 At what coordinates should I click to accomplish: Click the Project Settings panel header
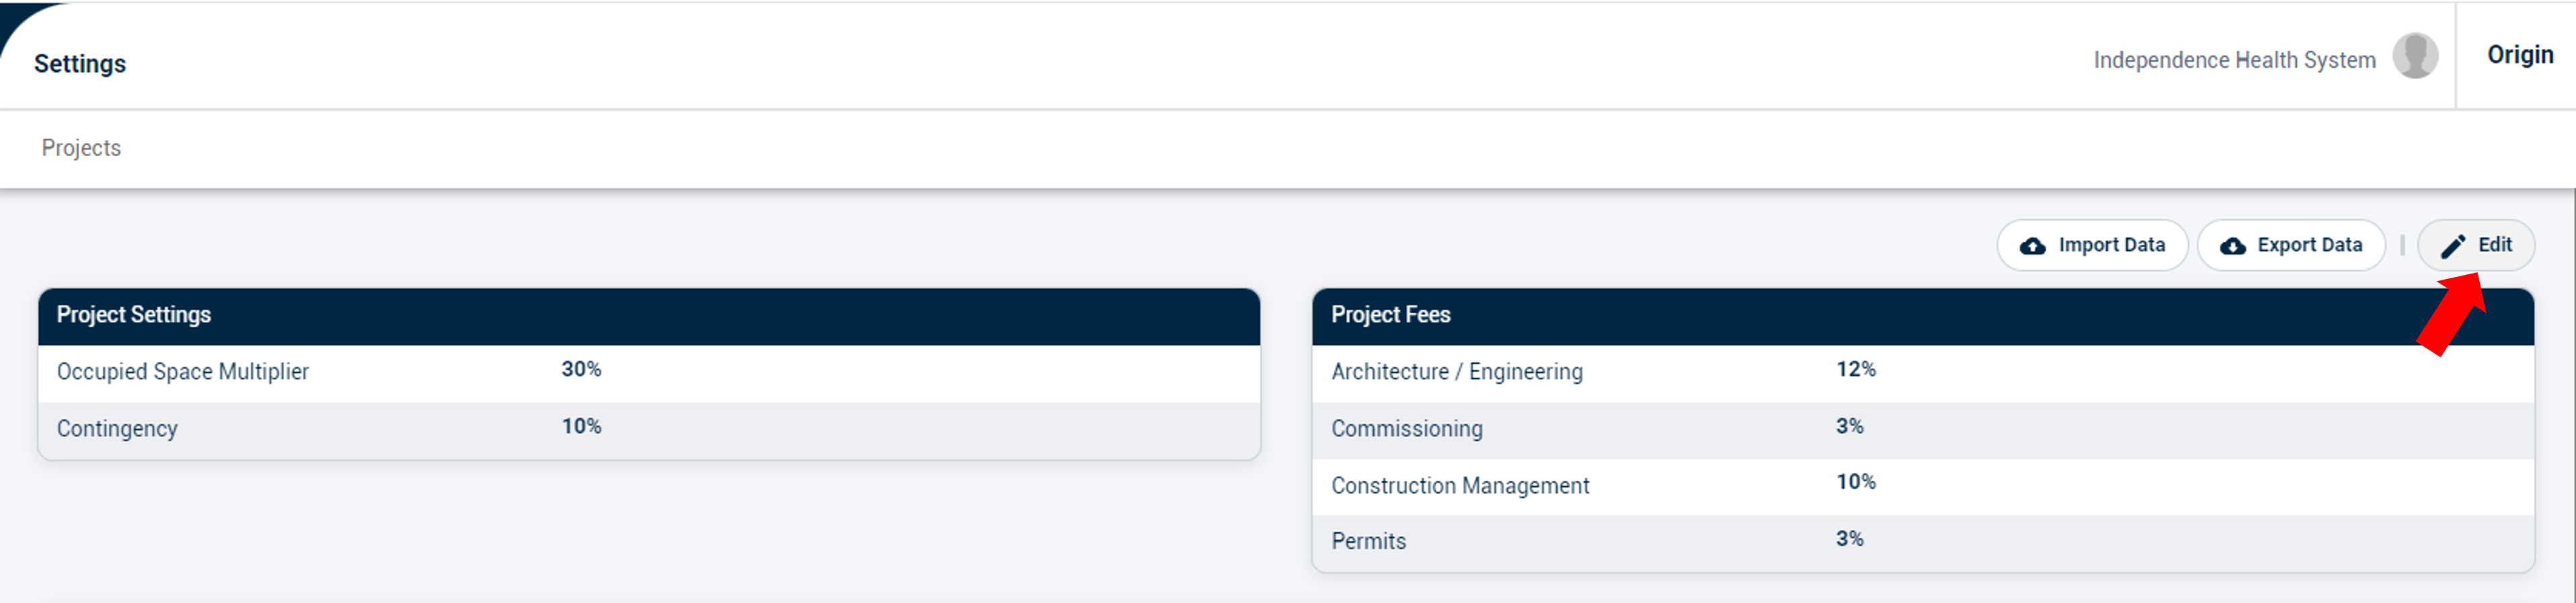tap(649, 316)
